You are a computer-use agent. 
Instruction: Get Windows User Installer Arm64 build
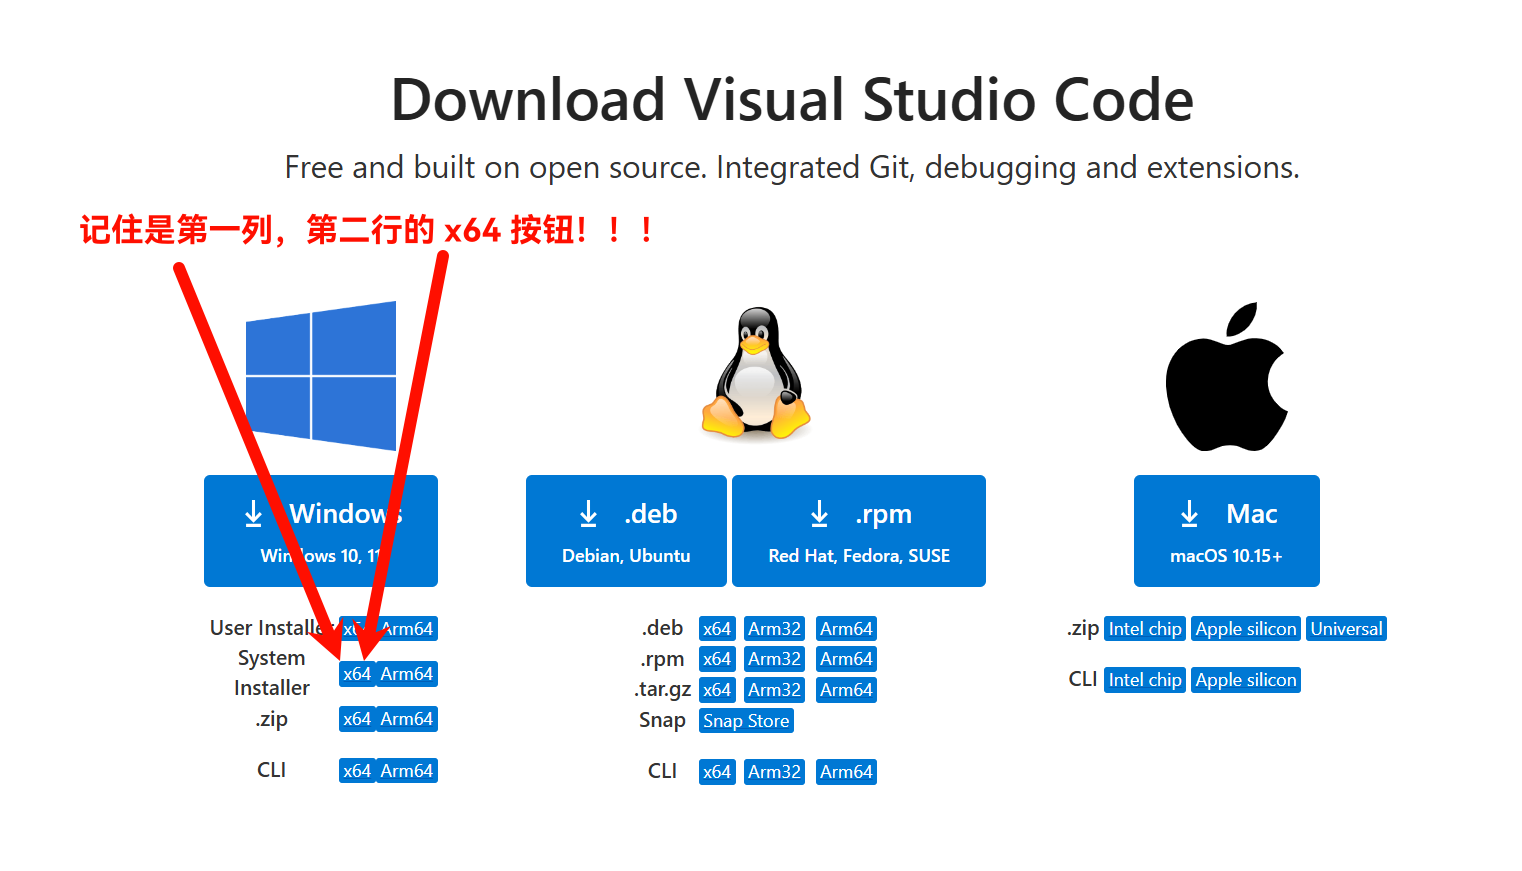[x=407, y=629]
